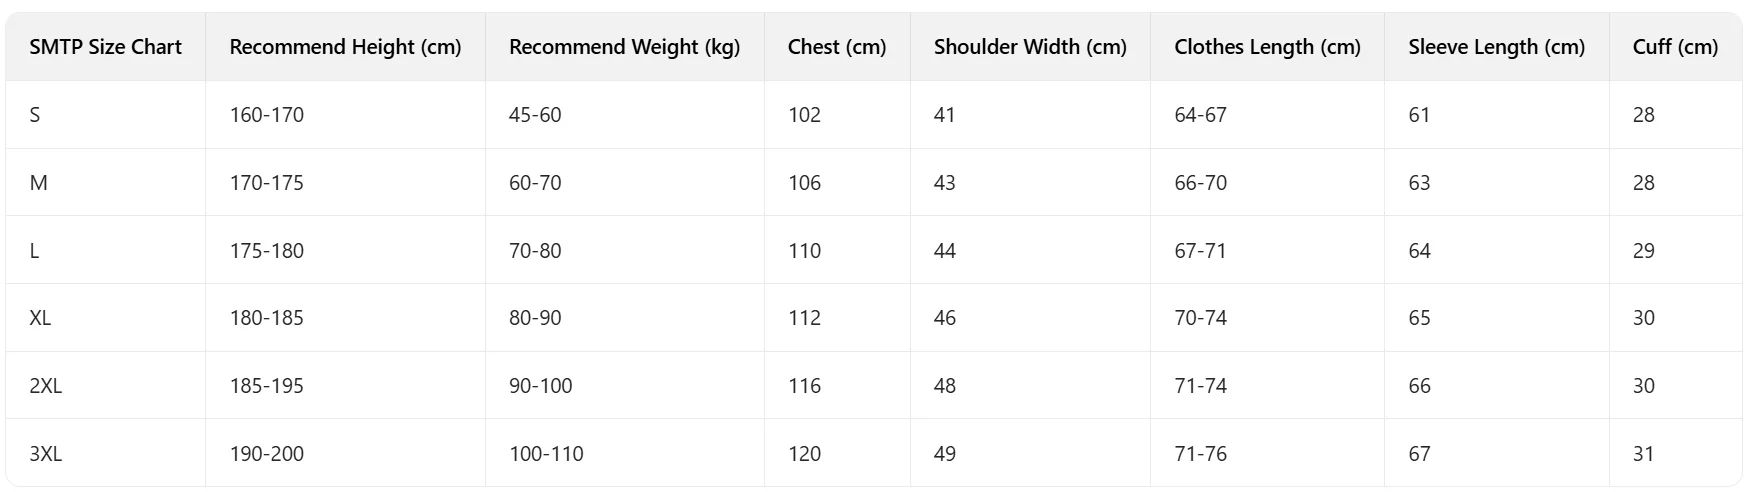The height and width of the screenshot is (492, 1749).
Task: Click sleeve length 61 in S row
Action: 1419,115
